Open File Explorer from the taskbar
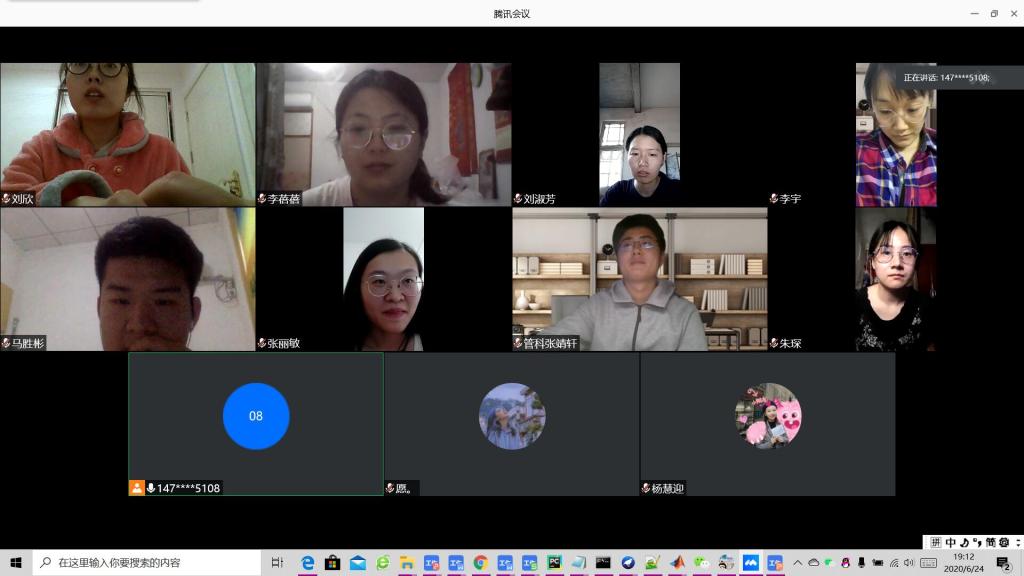 (x=407, y=563)
